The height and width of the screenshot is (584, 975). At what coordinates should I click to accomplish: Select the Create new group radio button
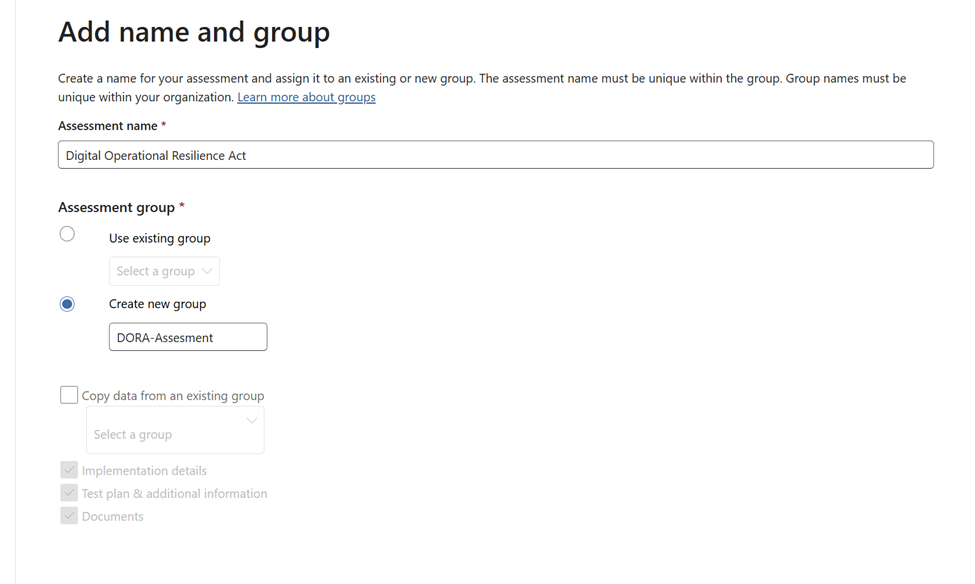(67, 304)
